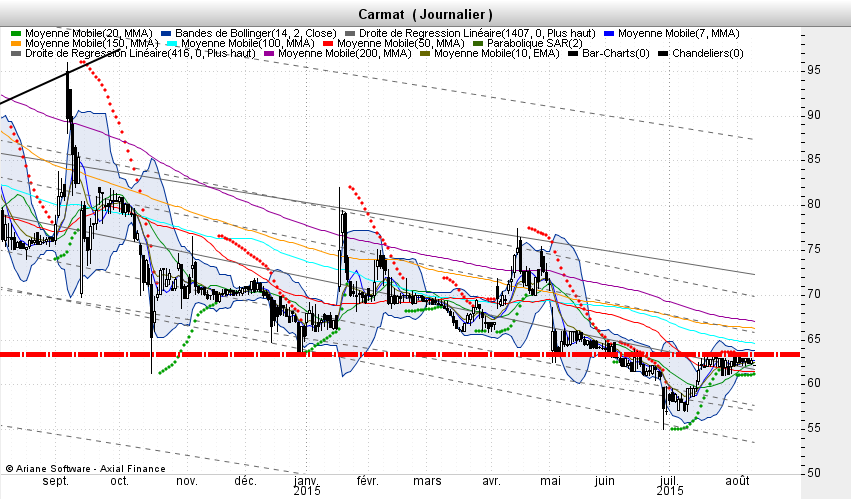Select the 'Moyenne Mobile(50, MMA)' legend label

(x=401, y=43)
